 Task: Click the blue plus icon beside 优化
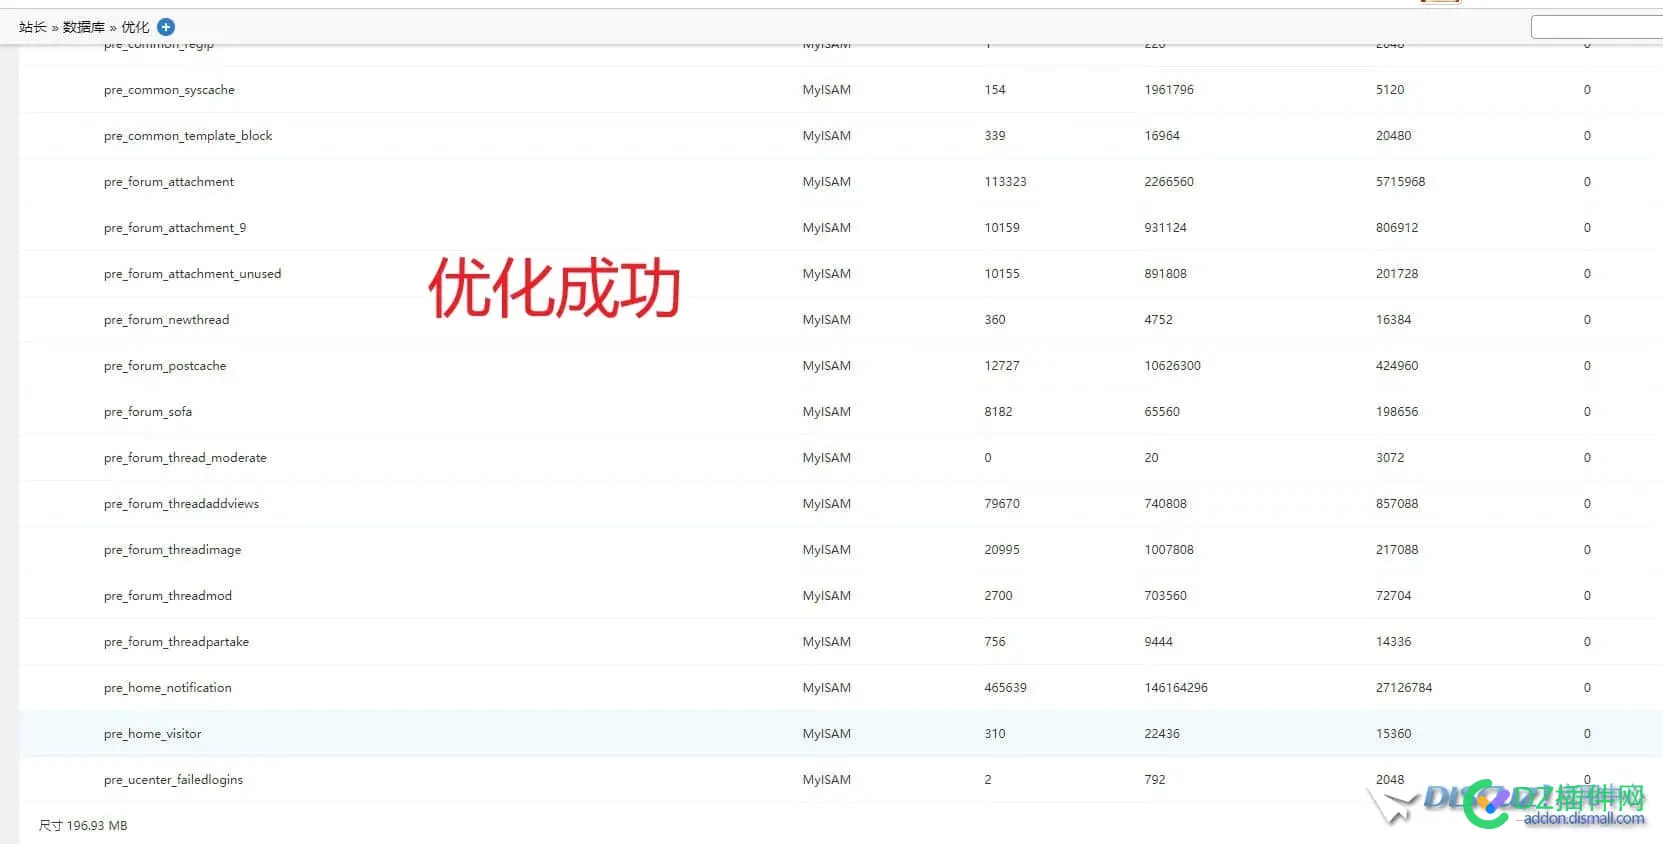point(166,27)
